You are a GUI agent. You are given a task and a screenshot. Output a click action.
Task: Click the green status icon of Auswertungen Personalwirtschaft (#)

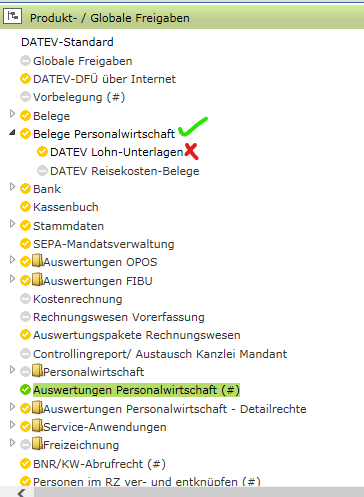25,390
